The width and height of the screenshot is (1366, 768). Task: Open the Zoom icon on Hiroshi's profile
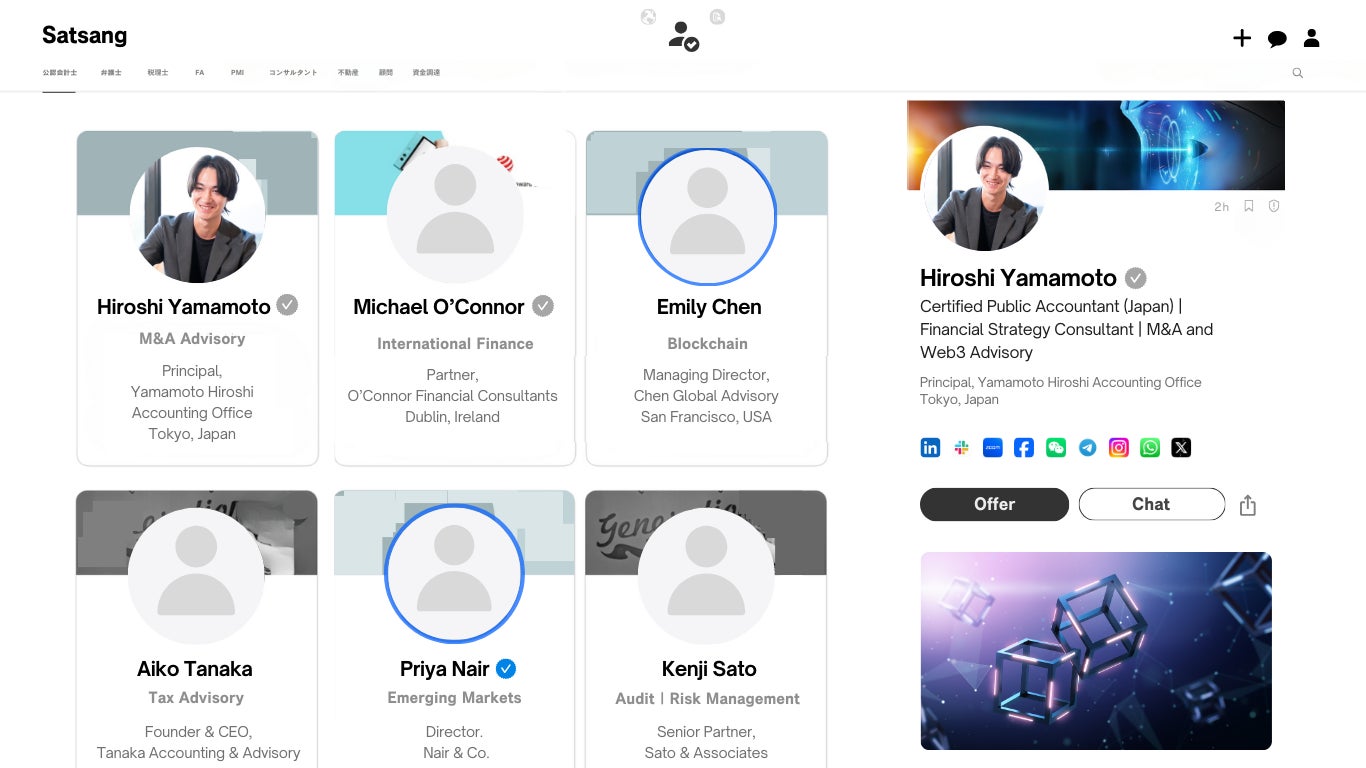tap(993, 448)
